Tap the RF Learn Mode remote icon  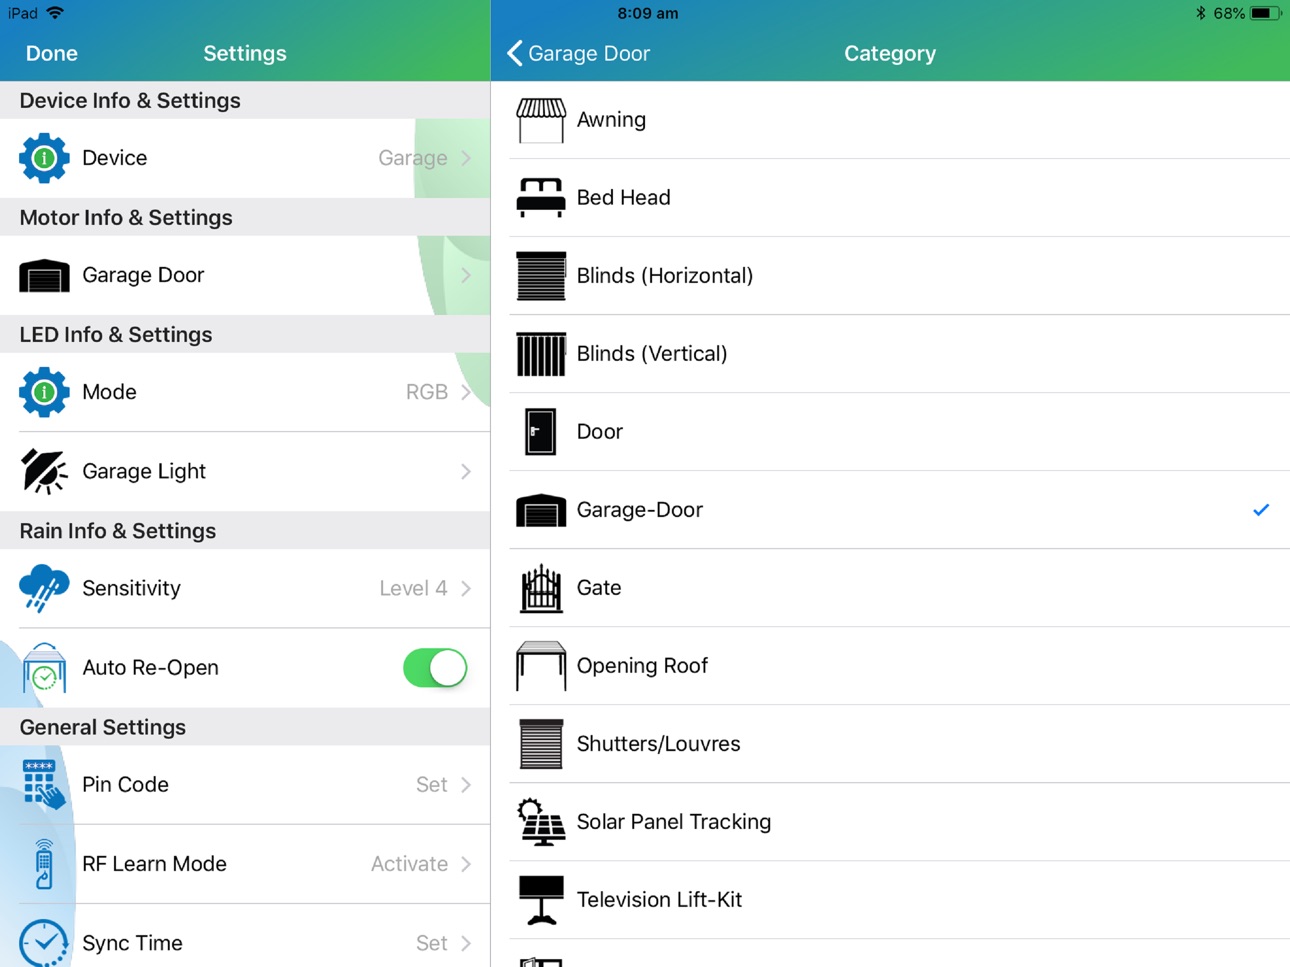(44, 864)
